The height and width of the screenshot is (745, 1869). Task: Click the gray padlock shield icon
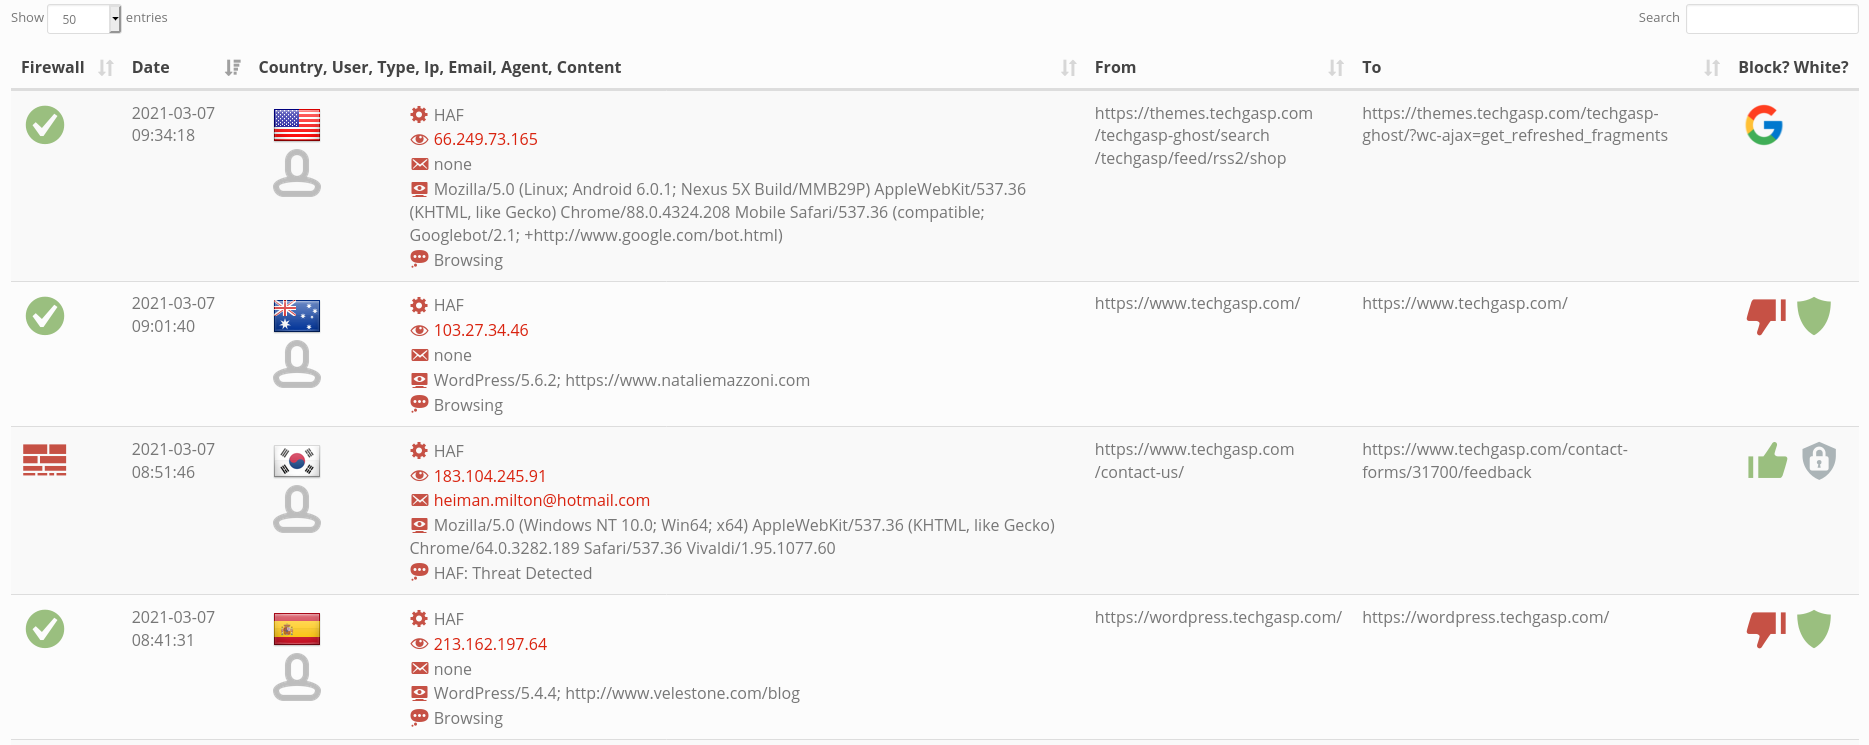point(1818,461)
